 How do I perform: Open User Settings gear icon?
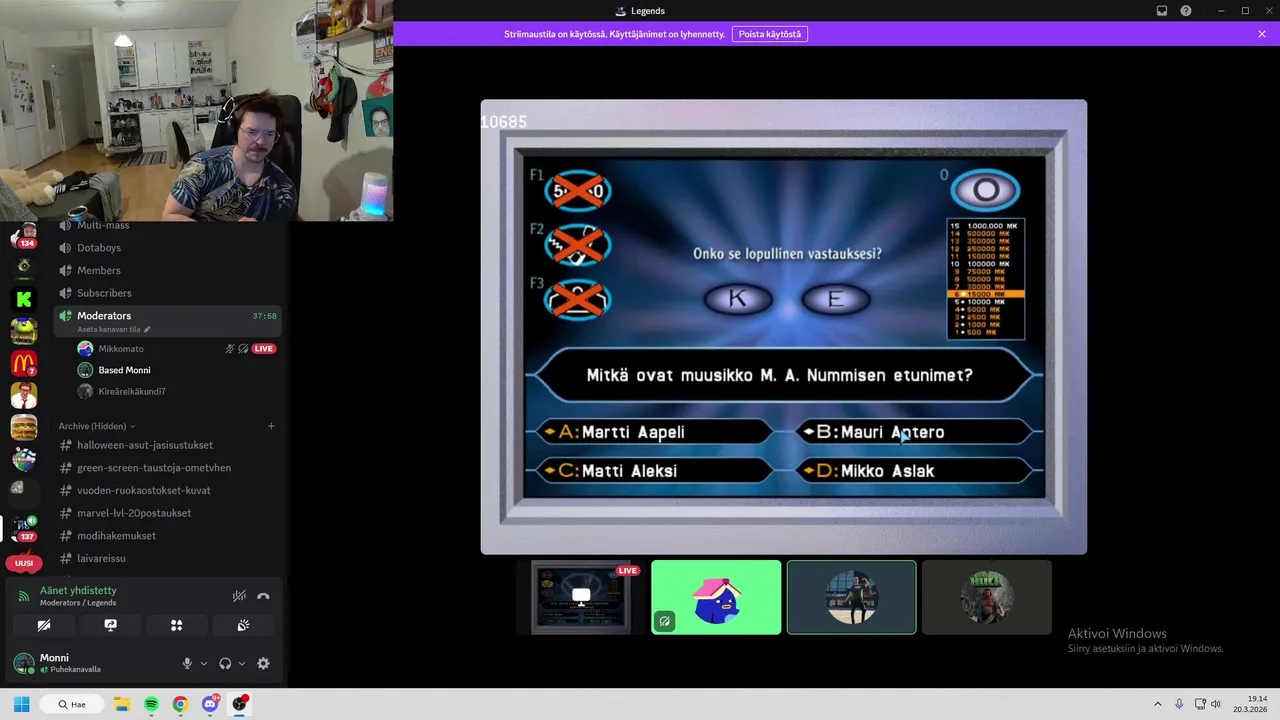click(x=263, y=663)
